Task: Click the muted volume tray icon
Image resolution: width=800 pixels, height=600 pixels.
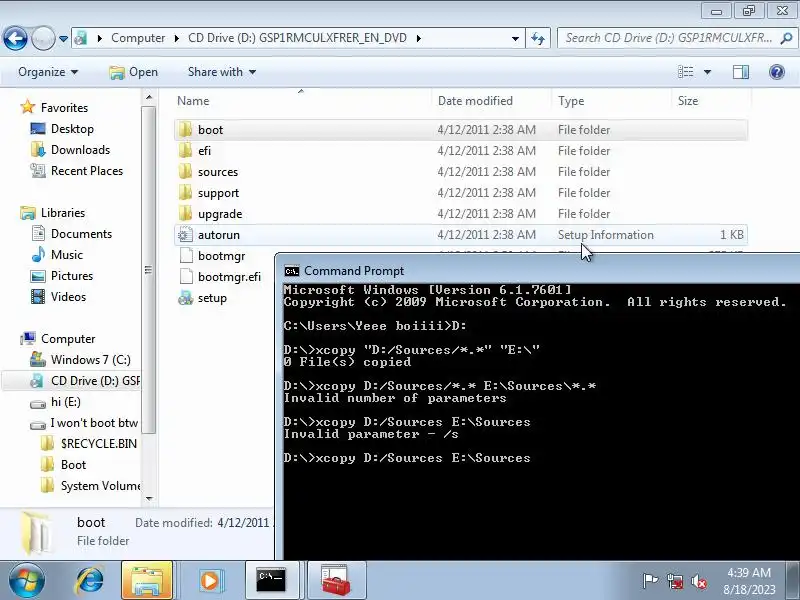Action: click(x=699, y=581)
